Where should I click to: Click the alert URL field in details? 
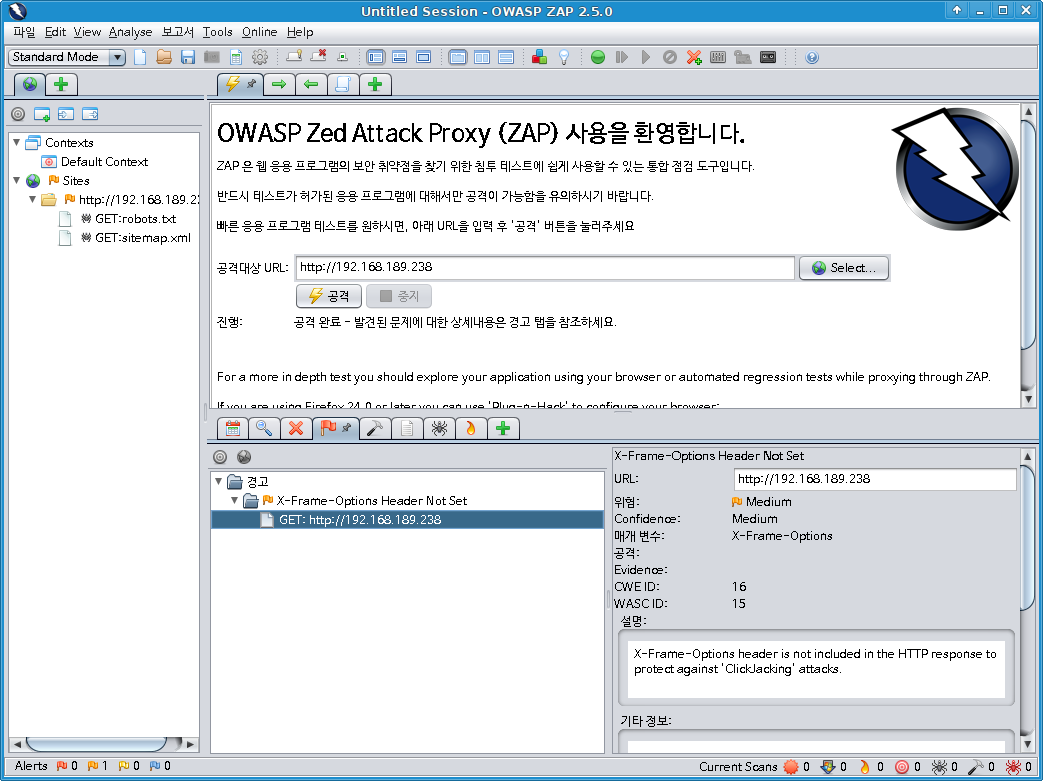(875, 479)
